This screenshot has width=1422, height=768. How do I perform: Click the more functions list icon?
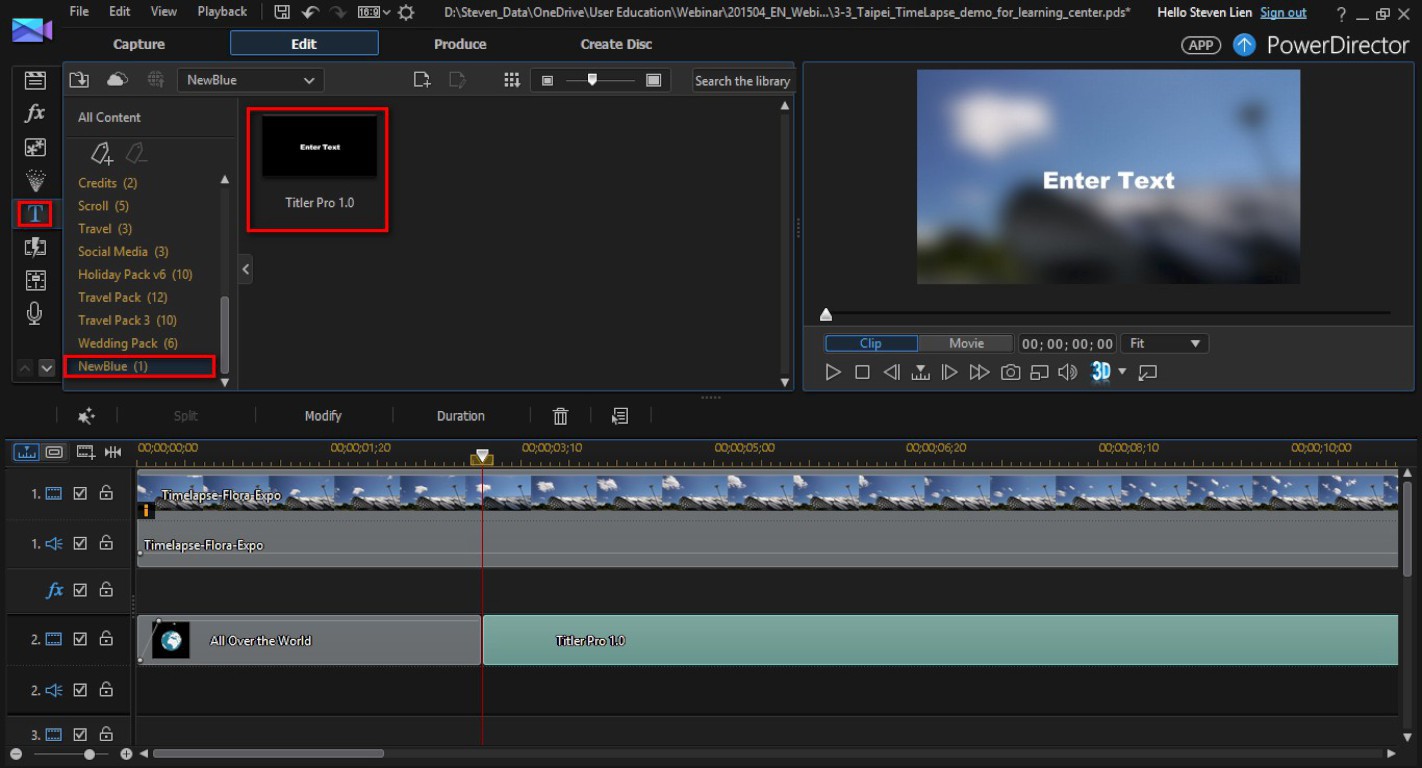click(x=620, y=416)
